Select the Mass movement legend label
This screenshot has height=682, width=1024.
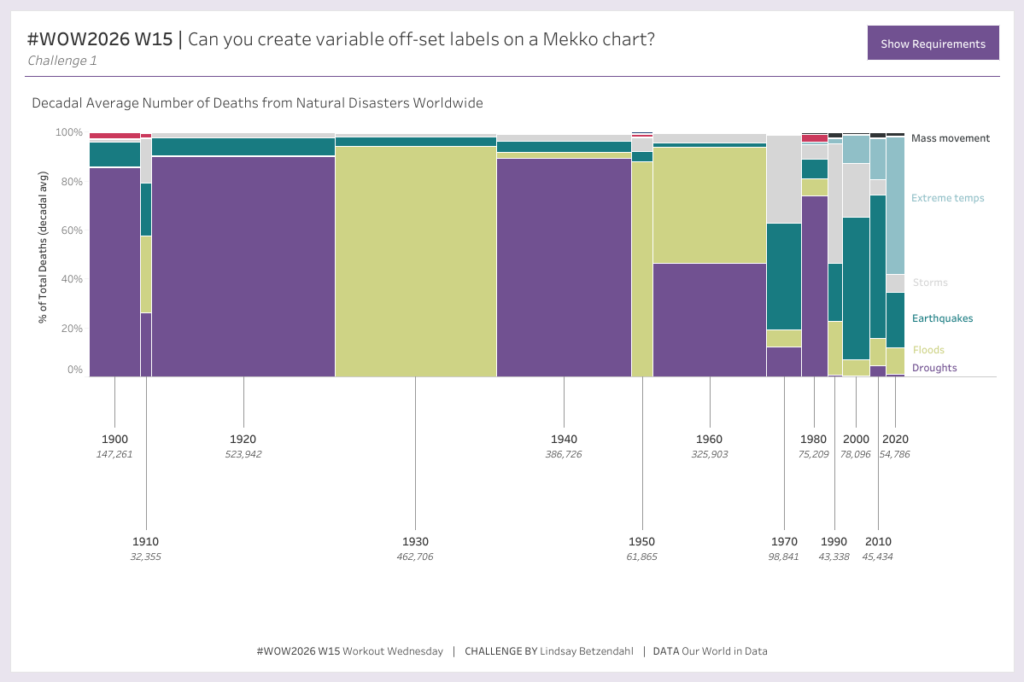click(x=950, y=139)
